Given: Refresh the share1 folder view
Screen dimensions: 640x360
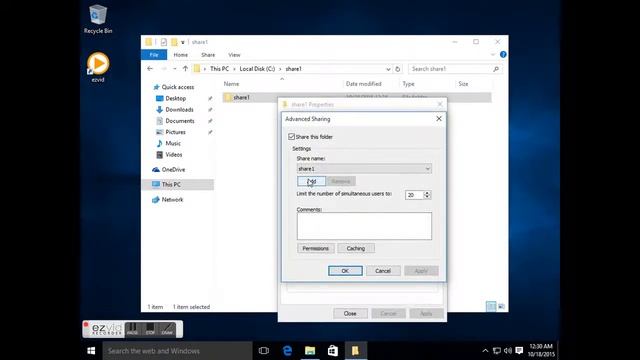Looking at the screenshot, I should [398, 69].
